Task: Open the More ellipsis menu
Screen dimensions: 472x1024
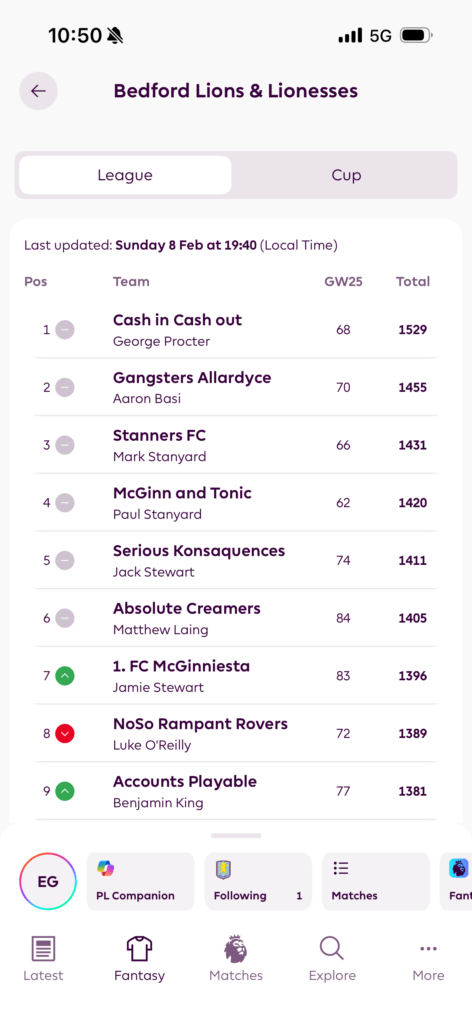Action: pyautogui.click(x=428, y=948)
